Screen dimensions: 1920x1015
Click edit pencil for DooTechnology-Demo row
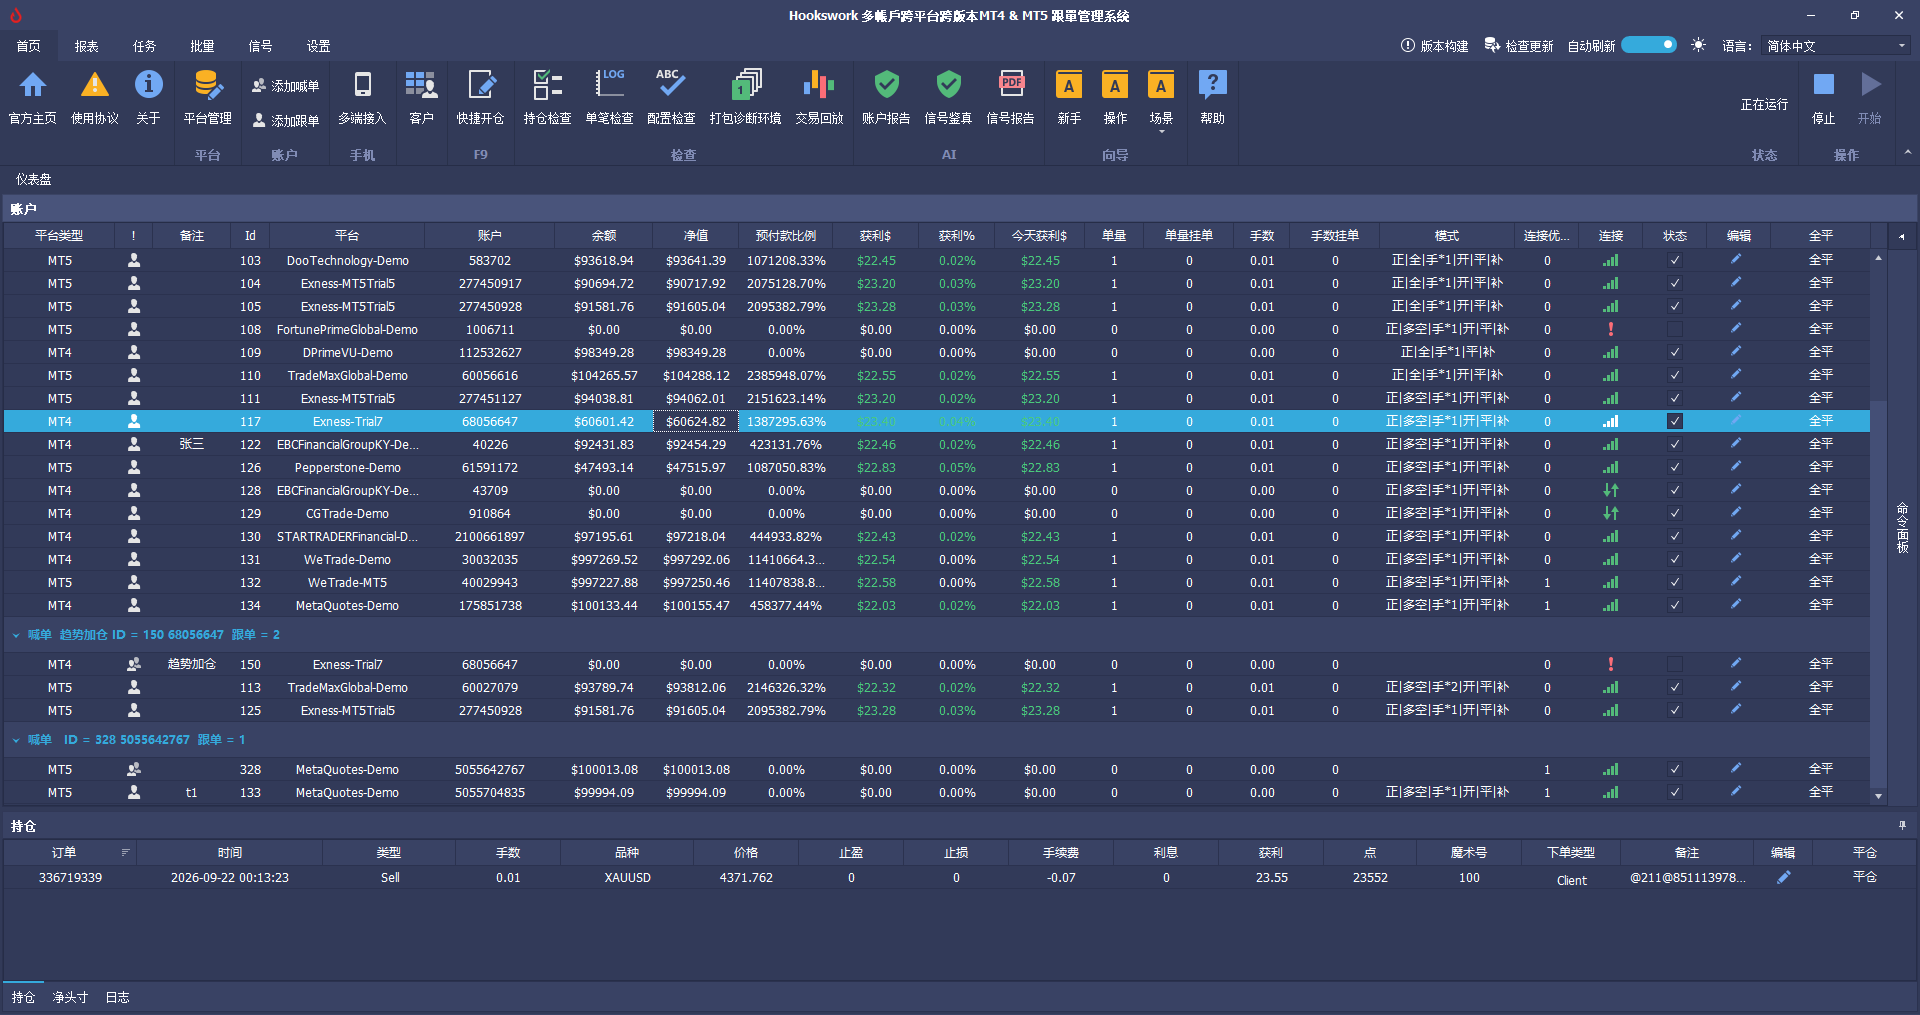pyautogui.click(x=1737, y=259)
